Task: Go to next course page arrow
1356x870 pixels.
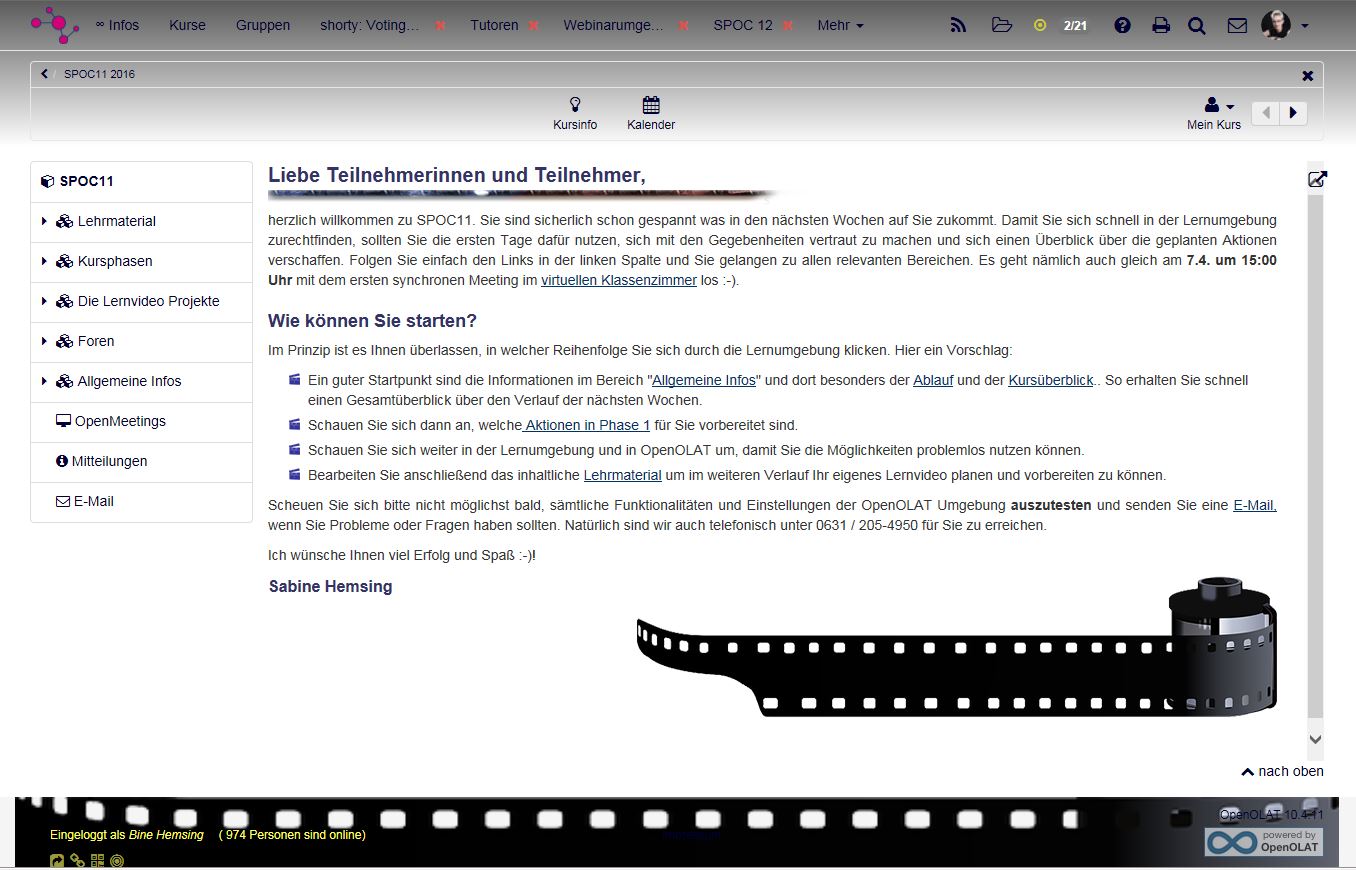Action: pos(1293,113)
